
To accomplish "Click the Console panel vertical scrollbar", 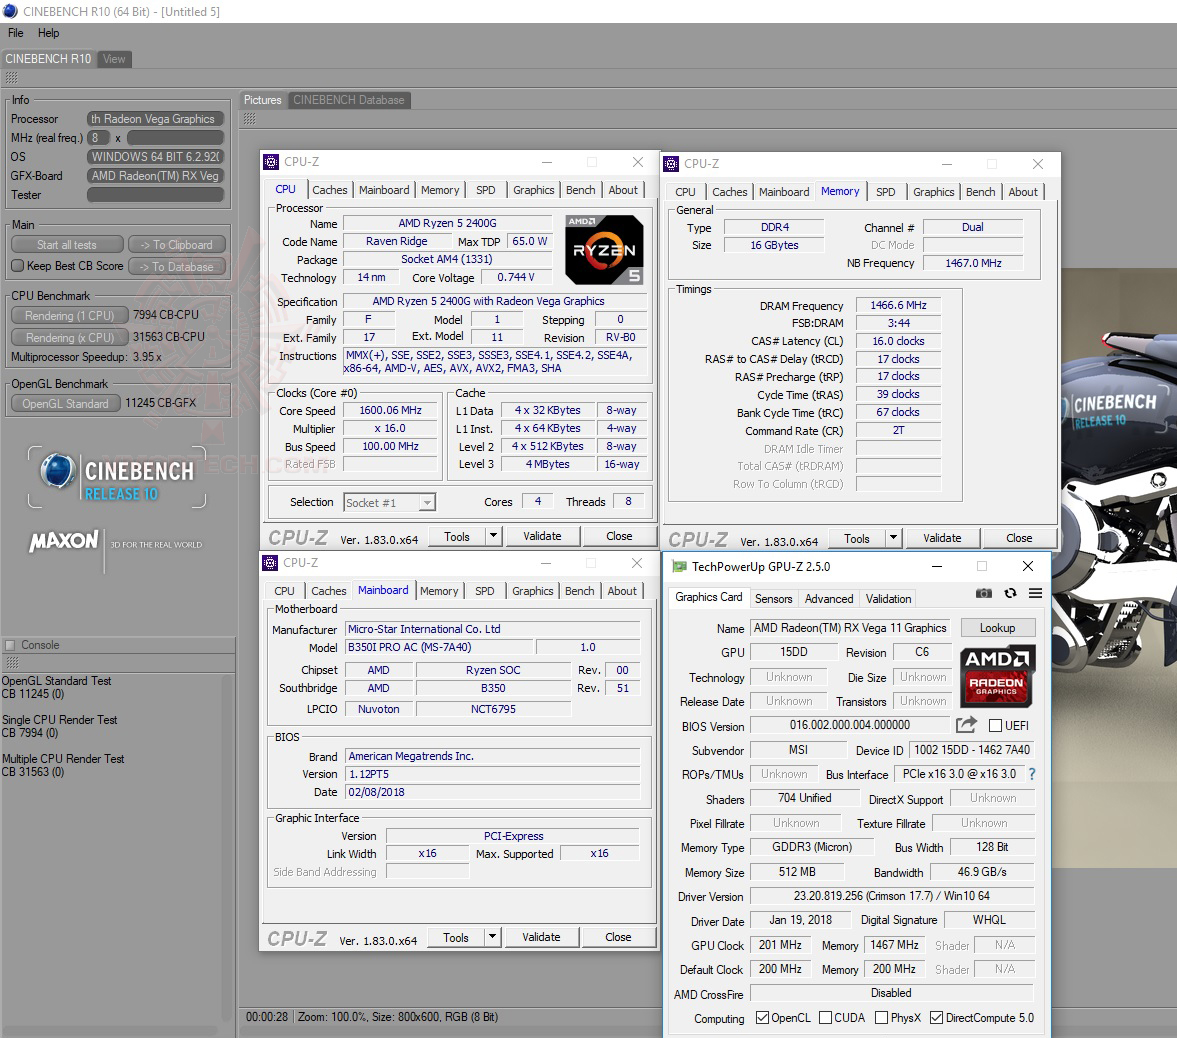I will tap(228, 848).
